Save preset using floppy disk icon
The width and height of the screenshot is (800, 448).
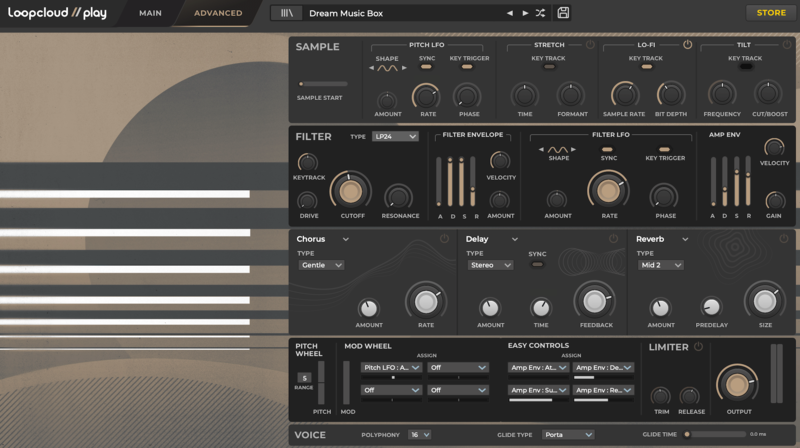pyautogui.click(x=563, y=13)
